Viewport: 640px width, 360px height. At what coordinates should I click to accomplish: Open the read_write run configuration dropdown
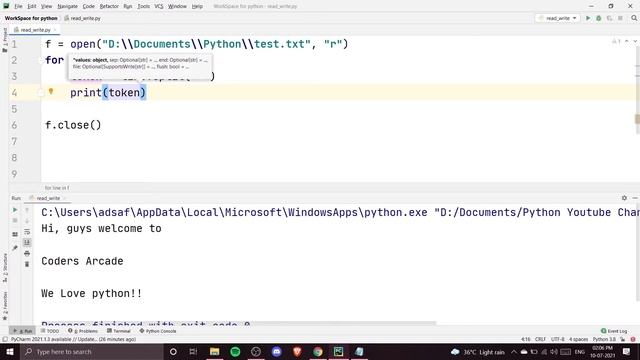point(558,18)
